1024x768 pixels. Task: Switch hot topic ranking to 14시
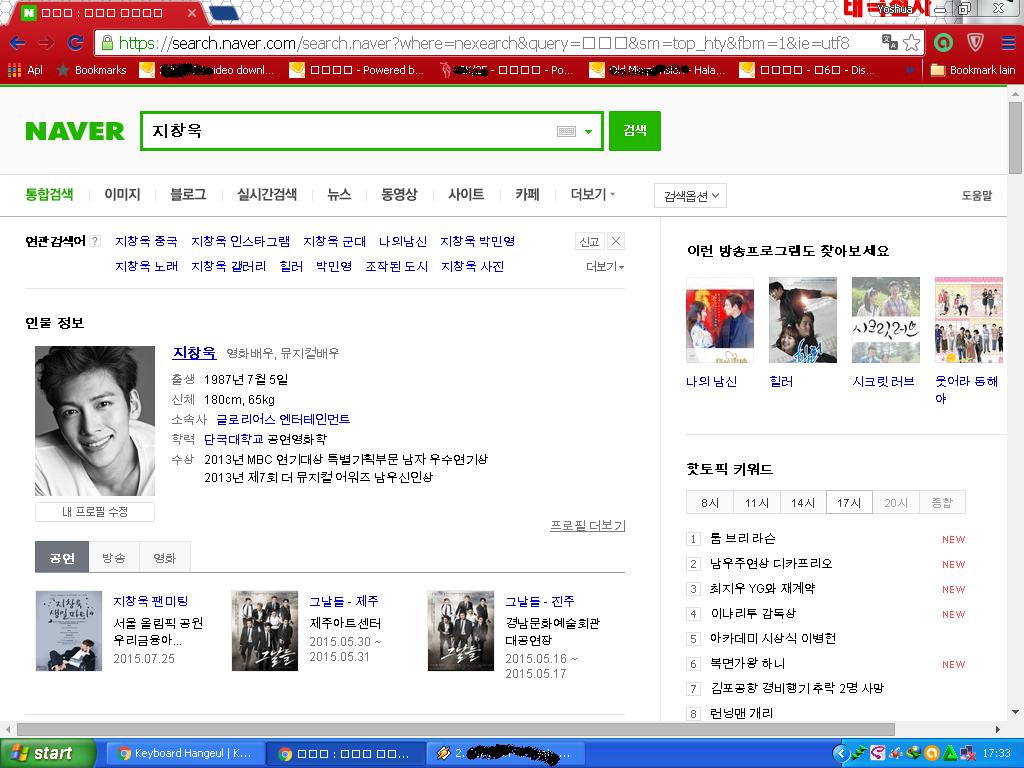802,503
